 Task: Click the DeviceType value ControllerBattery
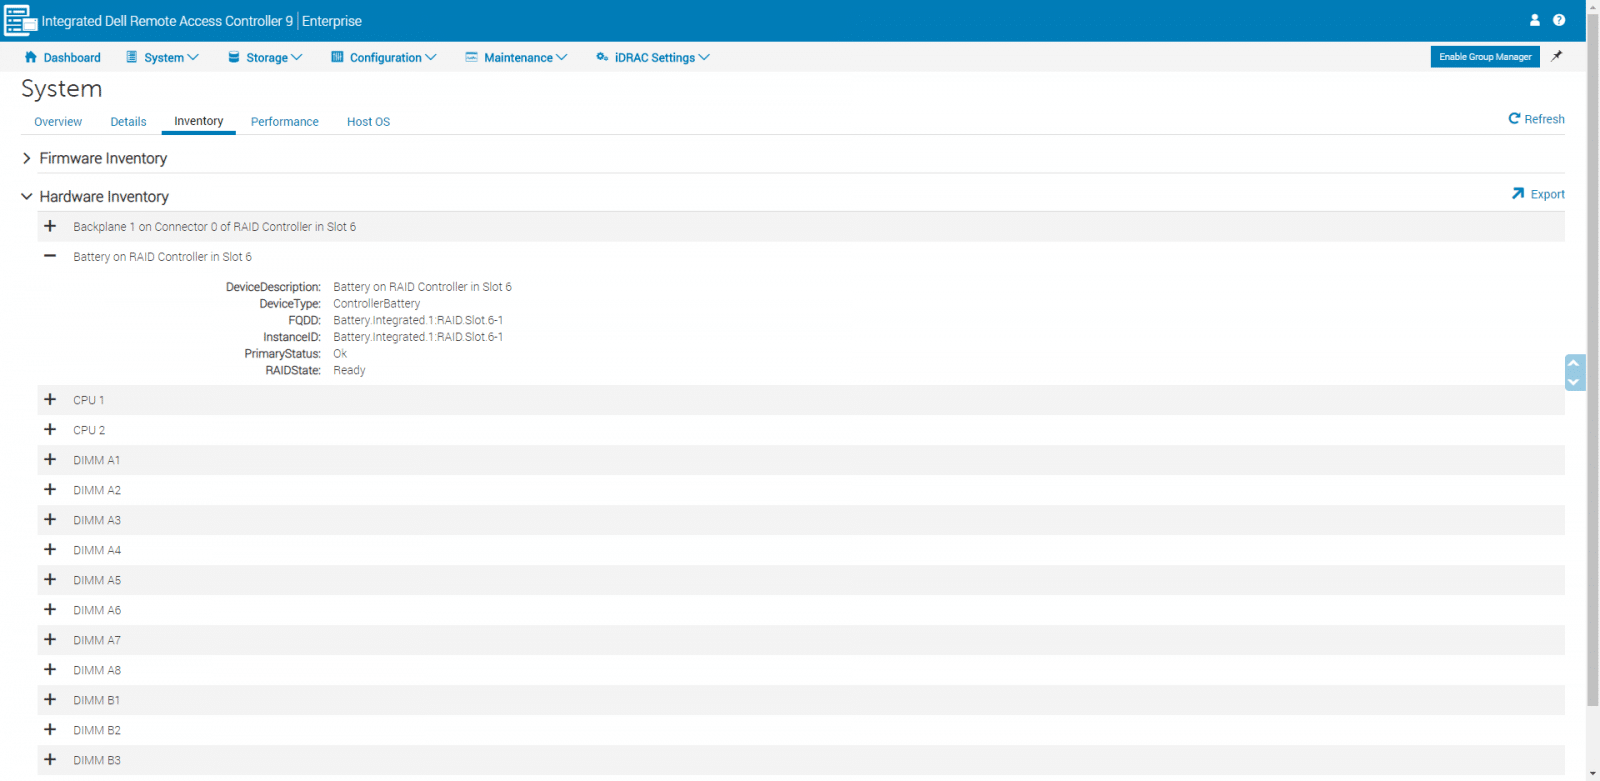pos(377,304)
